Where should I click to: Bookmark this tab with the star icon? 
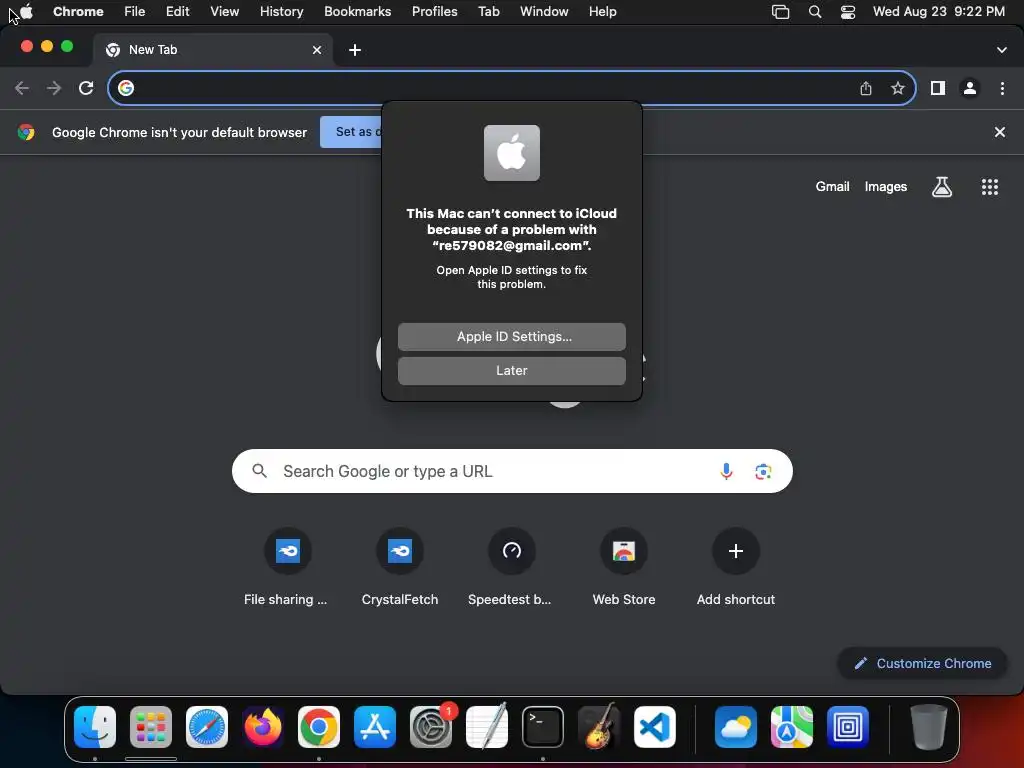point(898,88)
